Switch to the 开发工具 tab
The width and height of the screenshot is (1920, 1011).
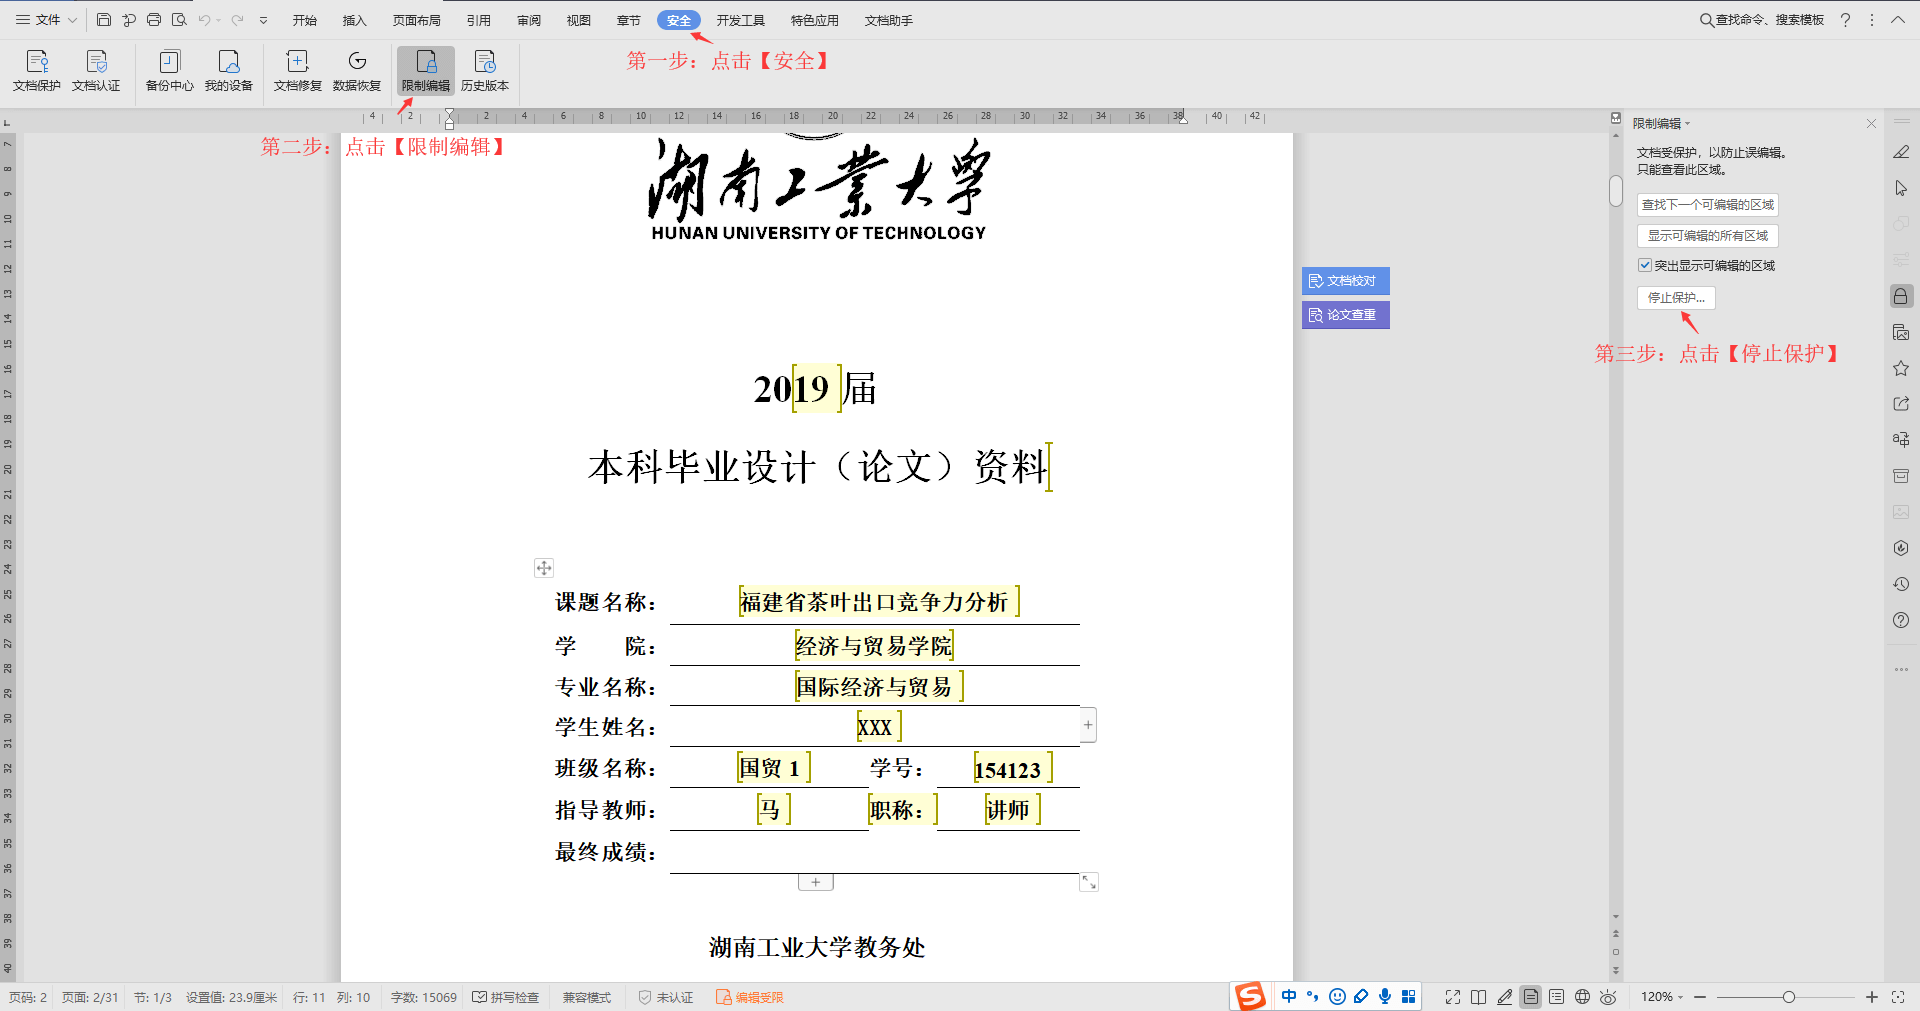point(741,20)
